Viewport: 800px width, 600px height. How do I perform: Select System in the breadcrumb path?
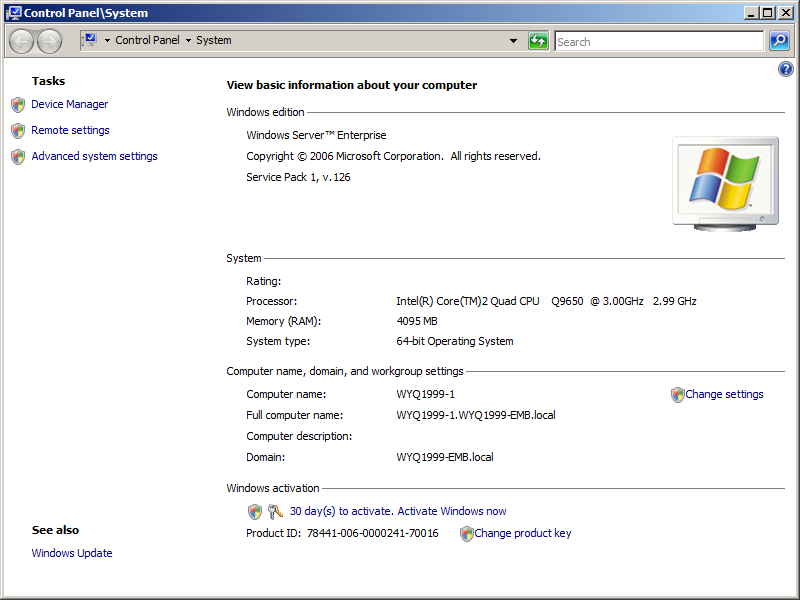[213, 41]
